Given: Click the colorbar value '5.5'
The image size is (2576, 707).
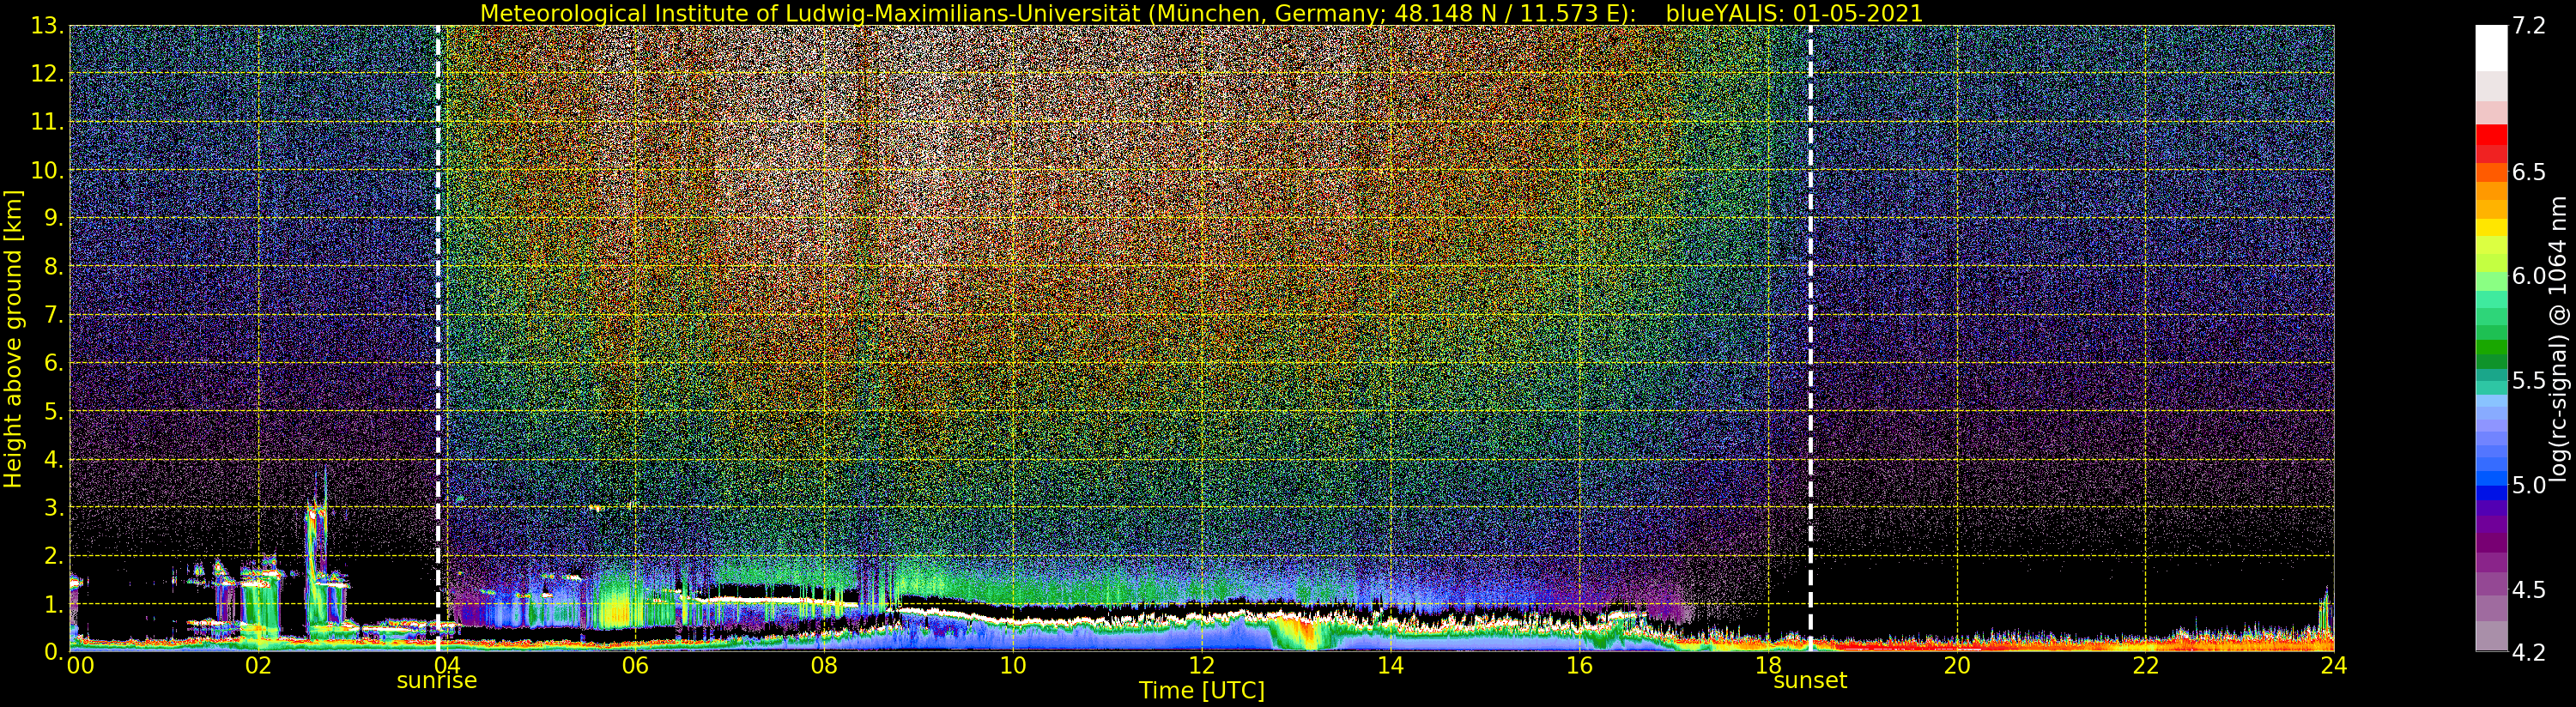Looking at the screenshot, I should tap(2528, 380).
